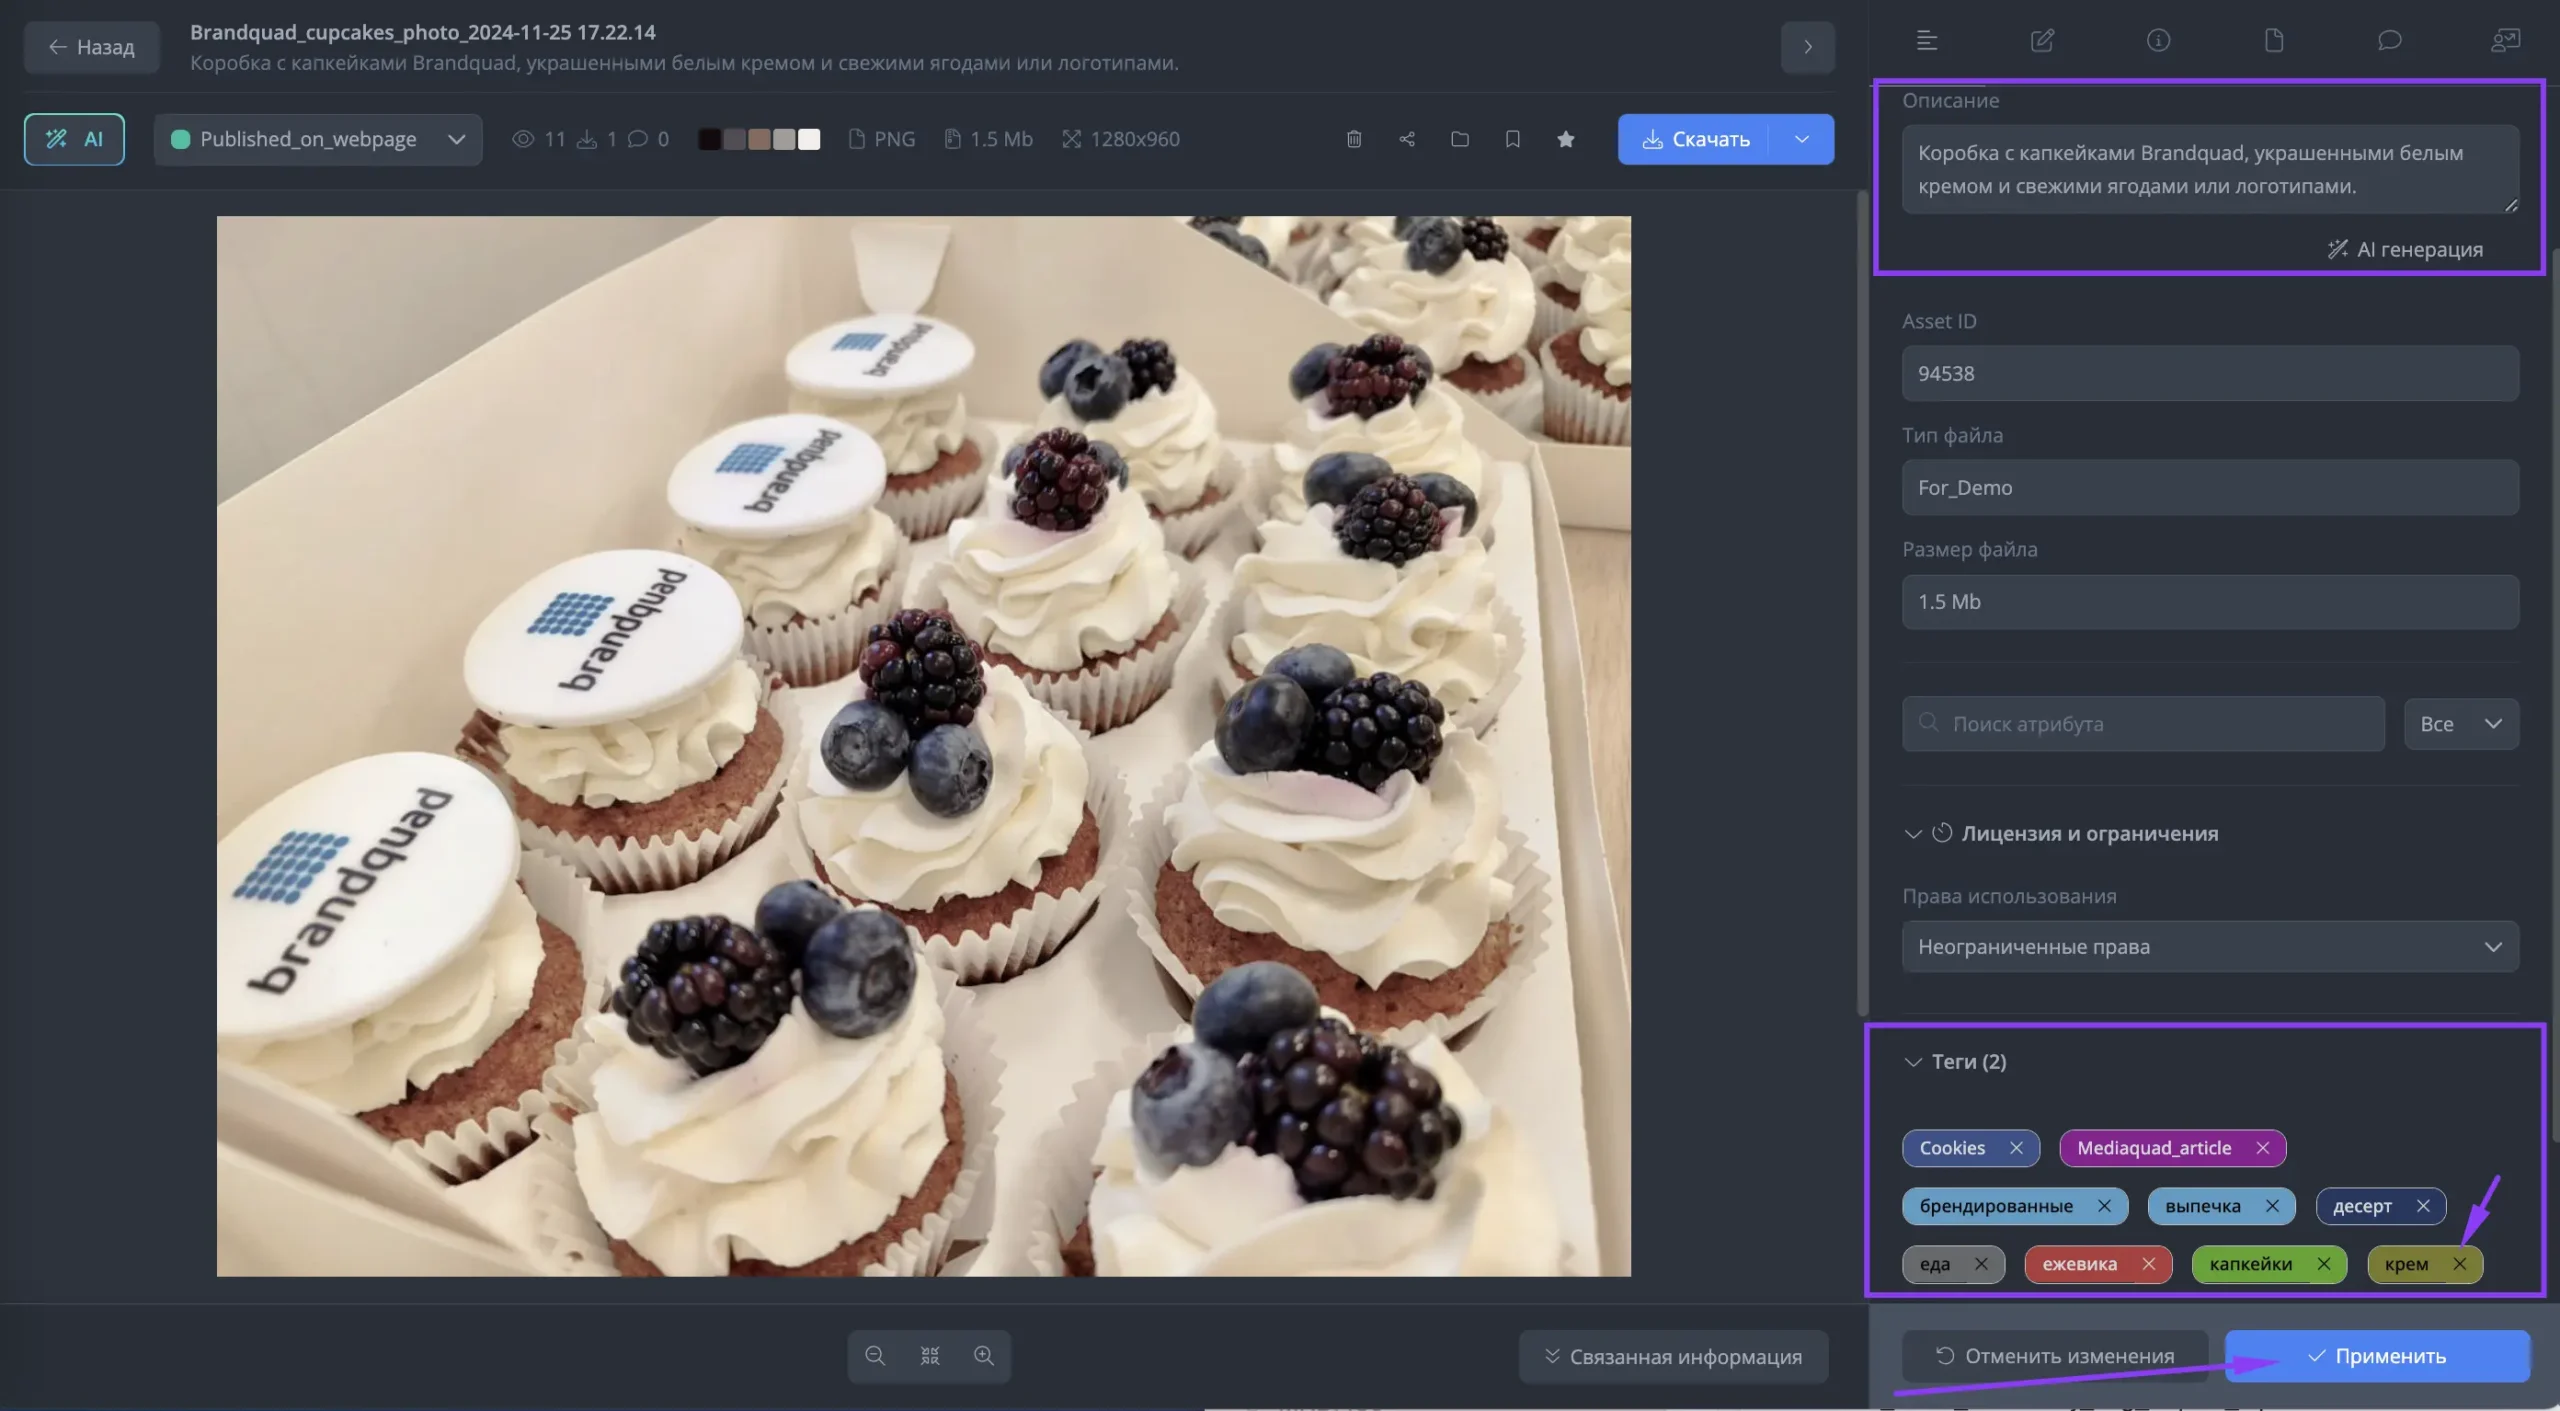Open the comments panel tab
Viewport: 2560px width, 1411px height.
point(2390,40)
